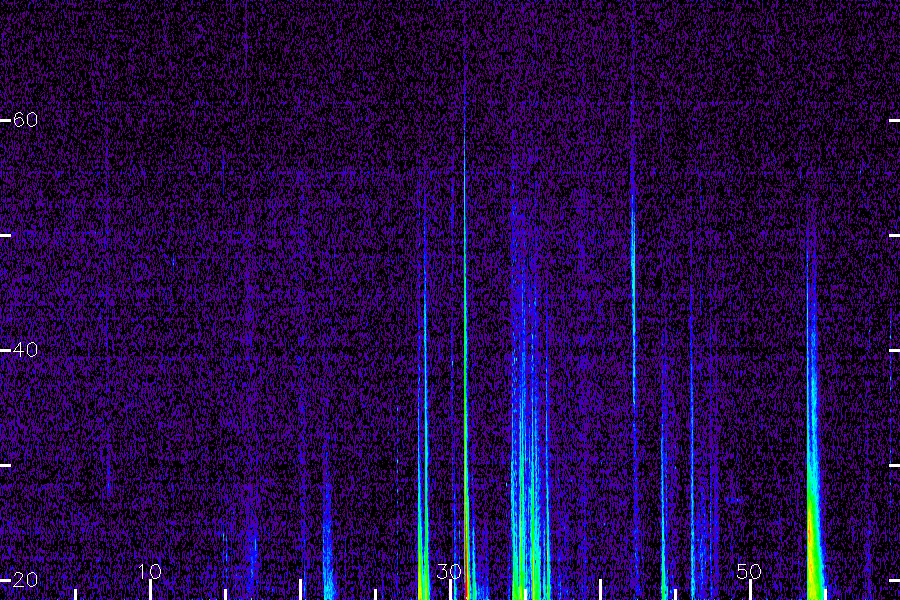Viewport: 900px width, 600px height.
Task: Click the "10" label on the horizontal axis
Action: [150, 571]
